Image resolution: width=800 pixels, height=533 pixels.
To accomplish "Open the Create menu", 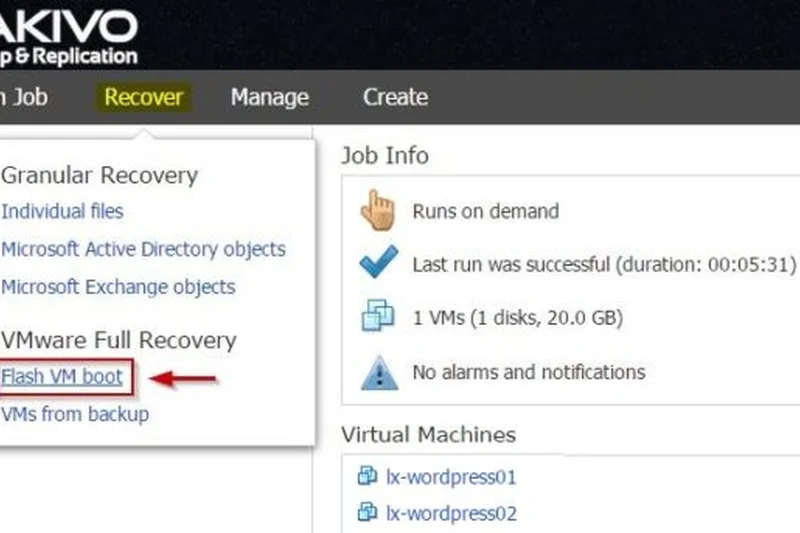I will pos(395,97).
